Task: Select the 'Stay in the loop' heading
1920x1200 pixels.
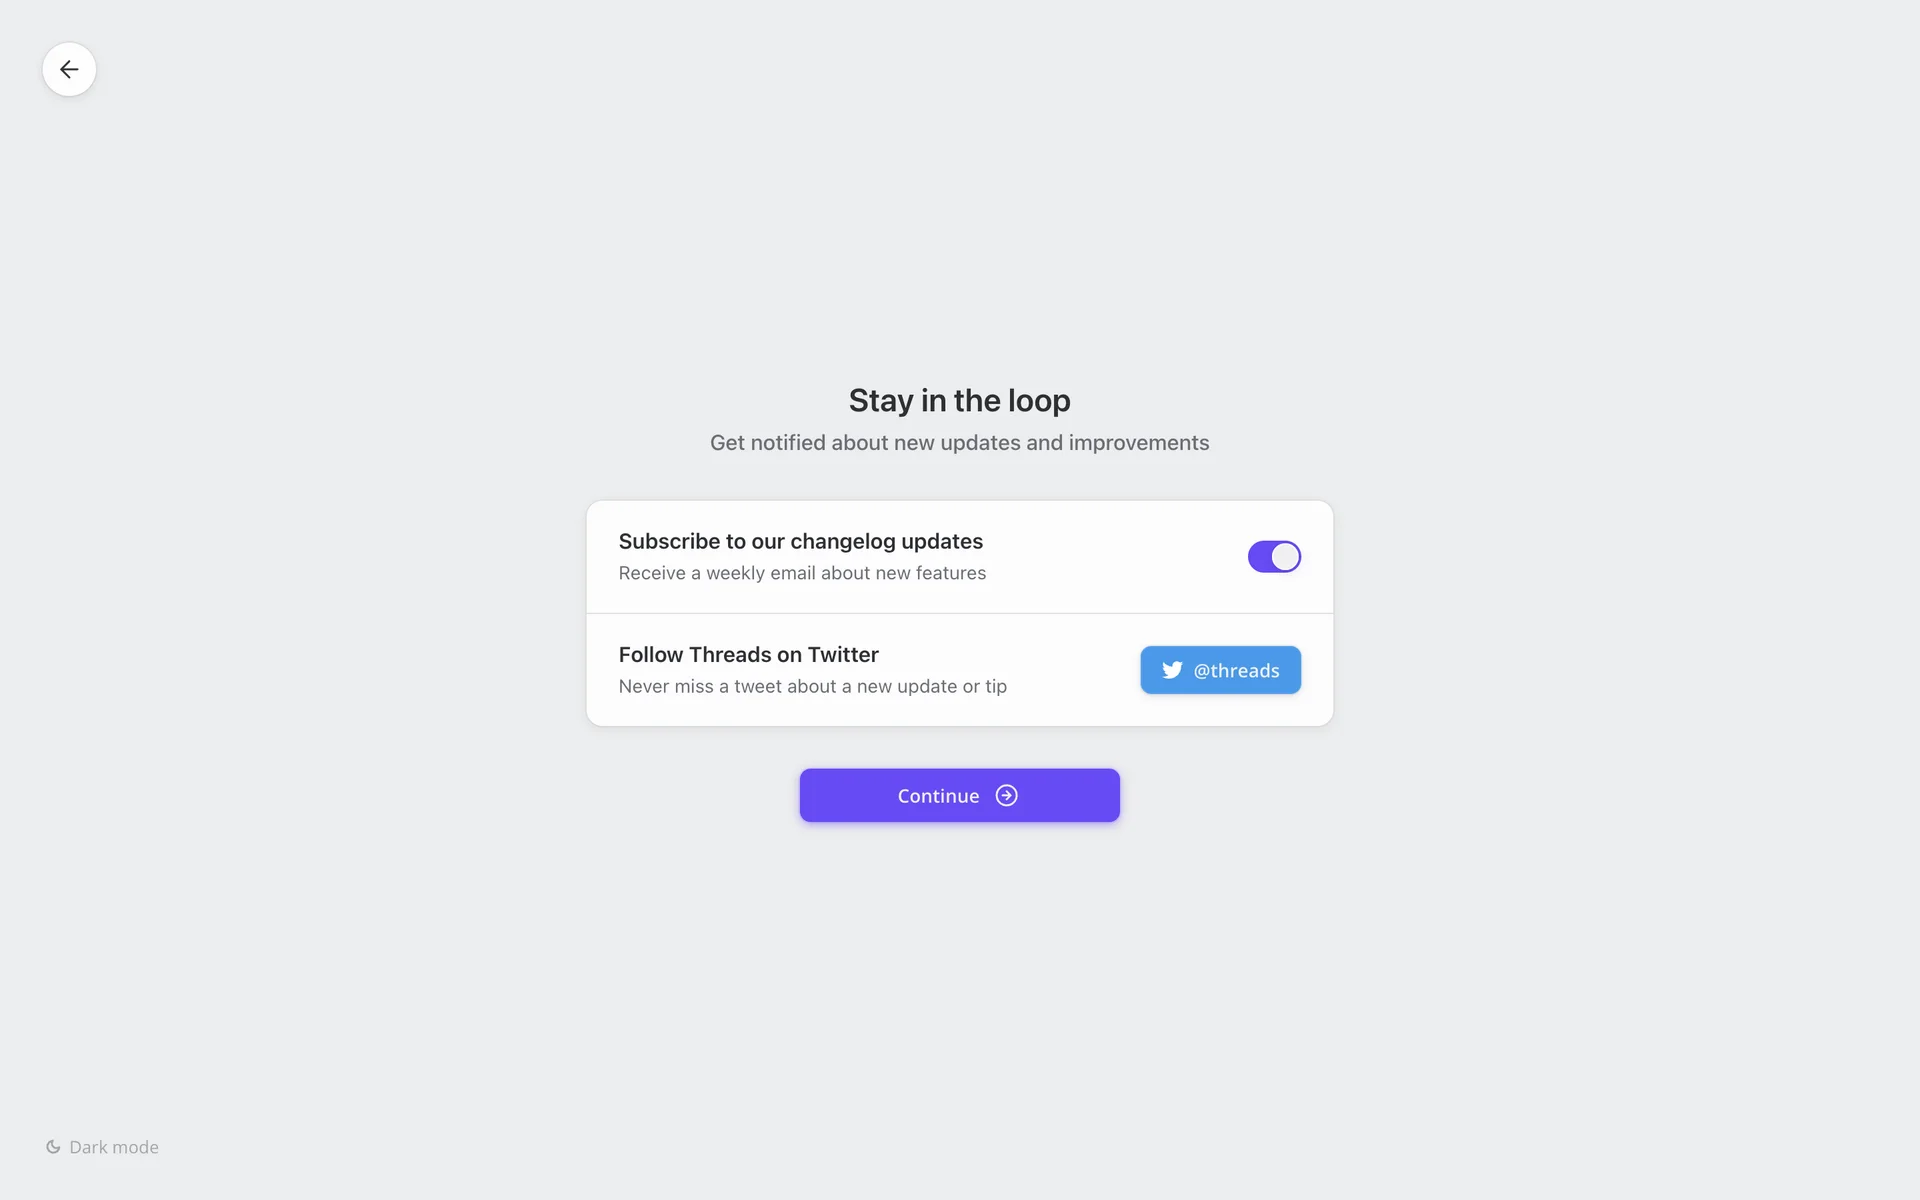Action: click(x=959, y=400)
